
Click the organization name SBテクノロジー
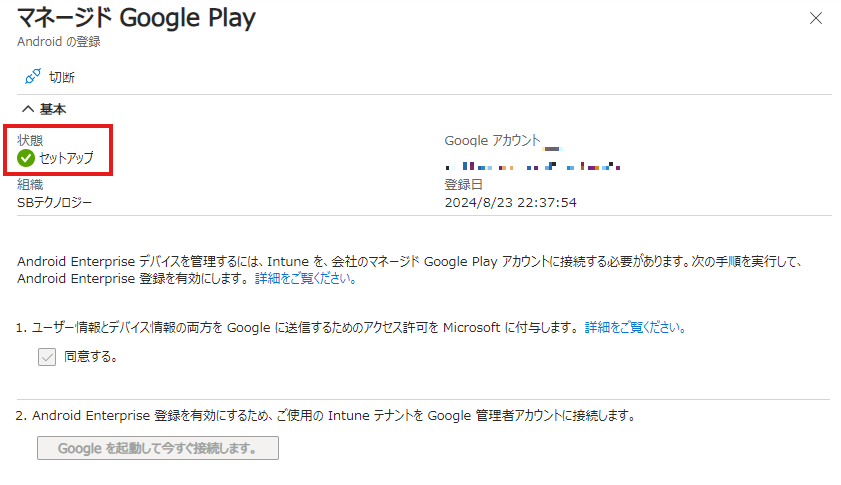click(55, 203)
